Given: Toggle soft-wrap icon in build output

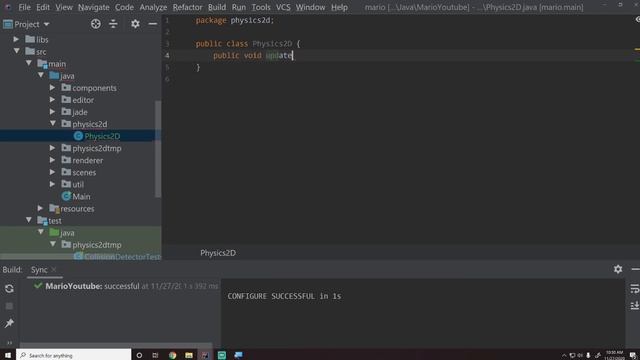Looking at the screenshot, I should (634, 289).
